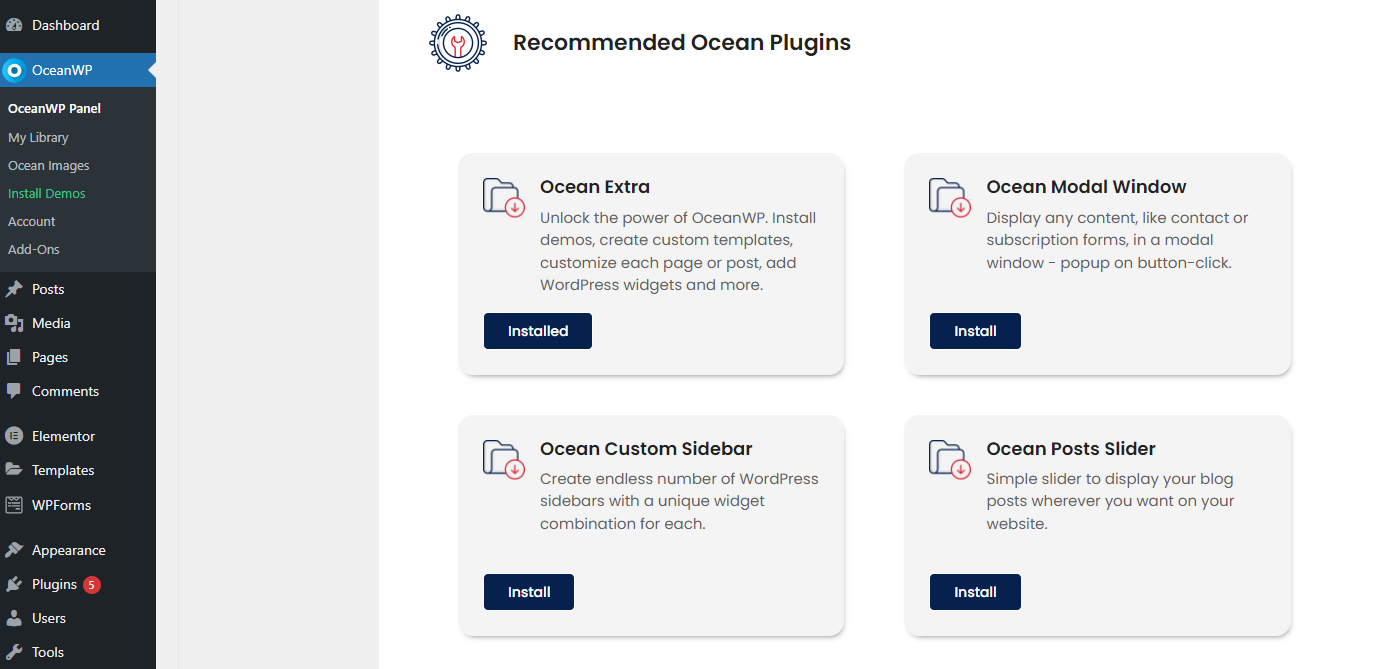Open My Library under OceanWP

tap(38, 138)
